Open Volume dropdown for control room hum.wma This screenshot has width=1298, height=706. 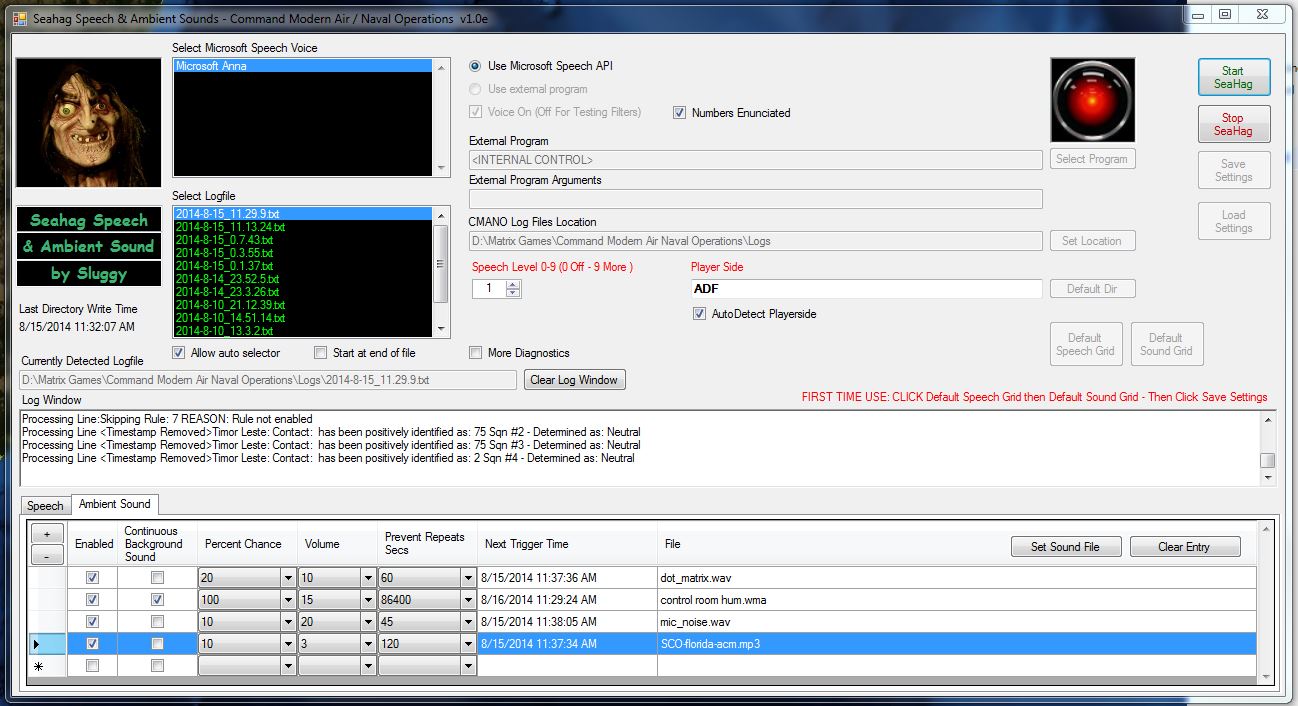368,600
